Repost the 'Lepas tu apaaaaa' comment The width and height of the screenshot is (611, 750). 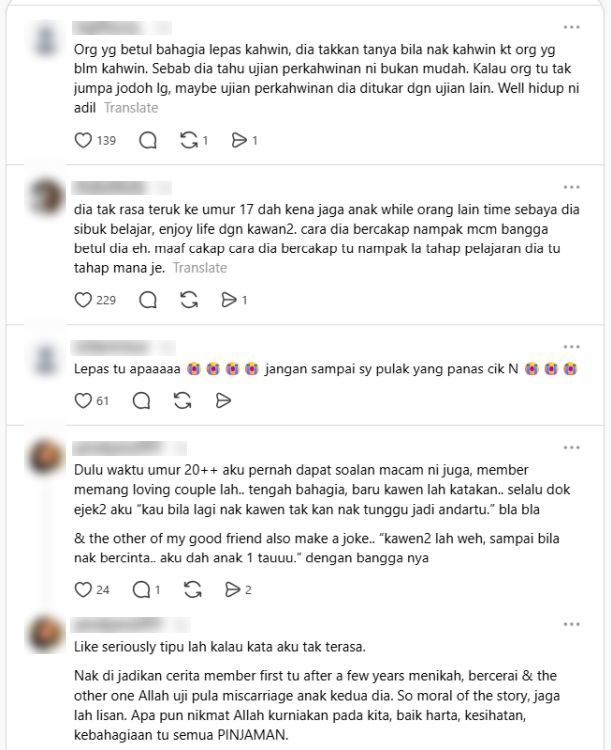(x=183, y=400)
